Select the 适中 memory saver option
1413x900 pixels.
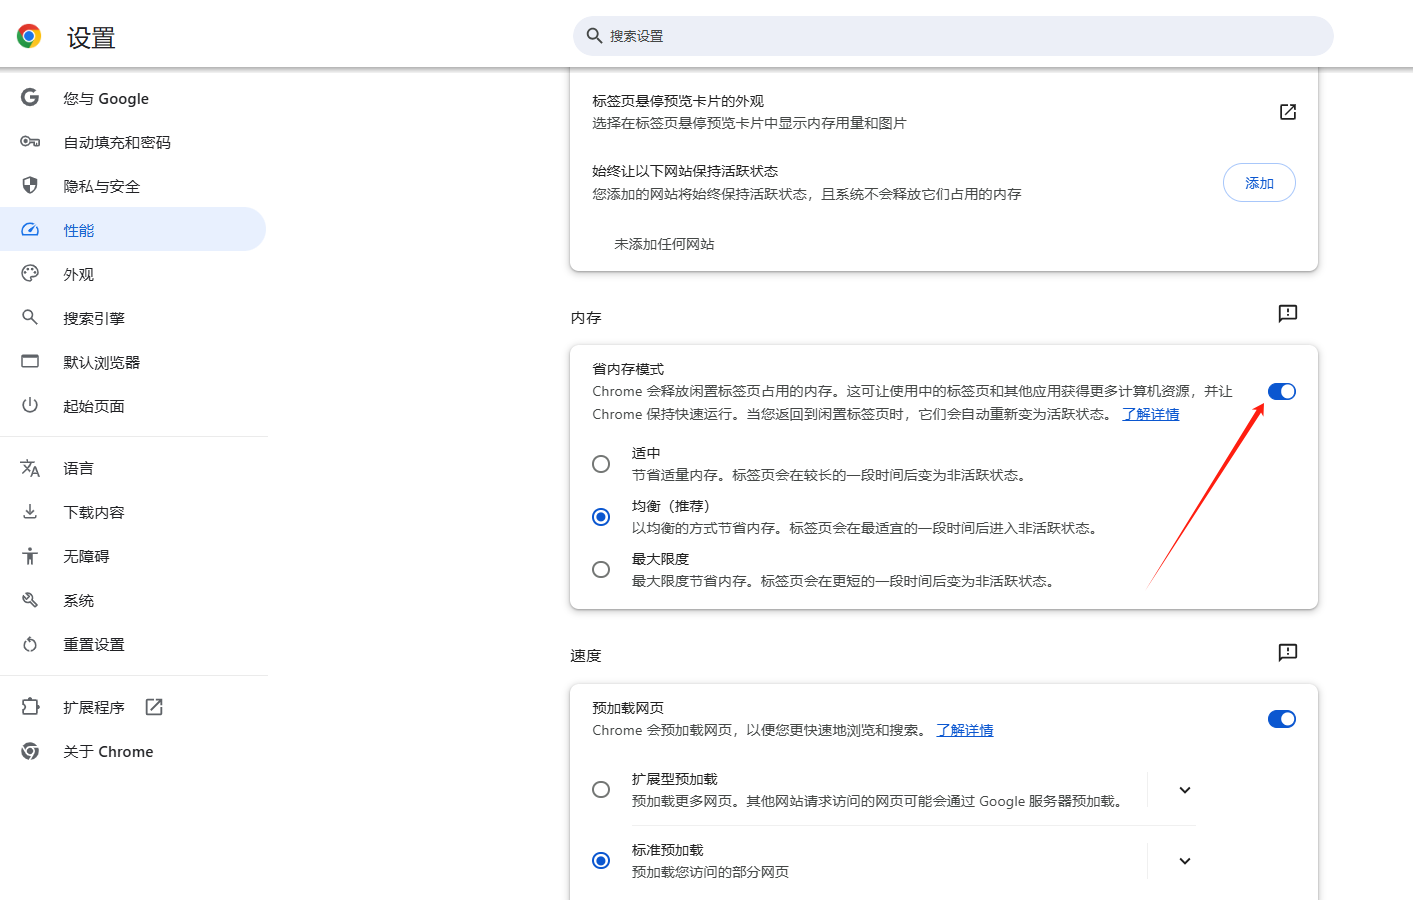[601, 464]
